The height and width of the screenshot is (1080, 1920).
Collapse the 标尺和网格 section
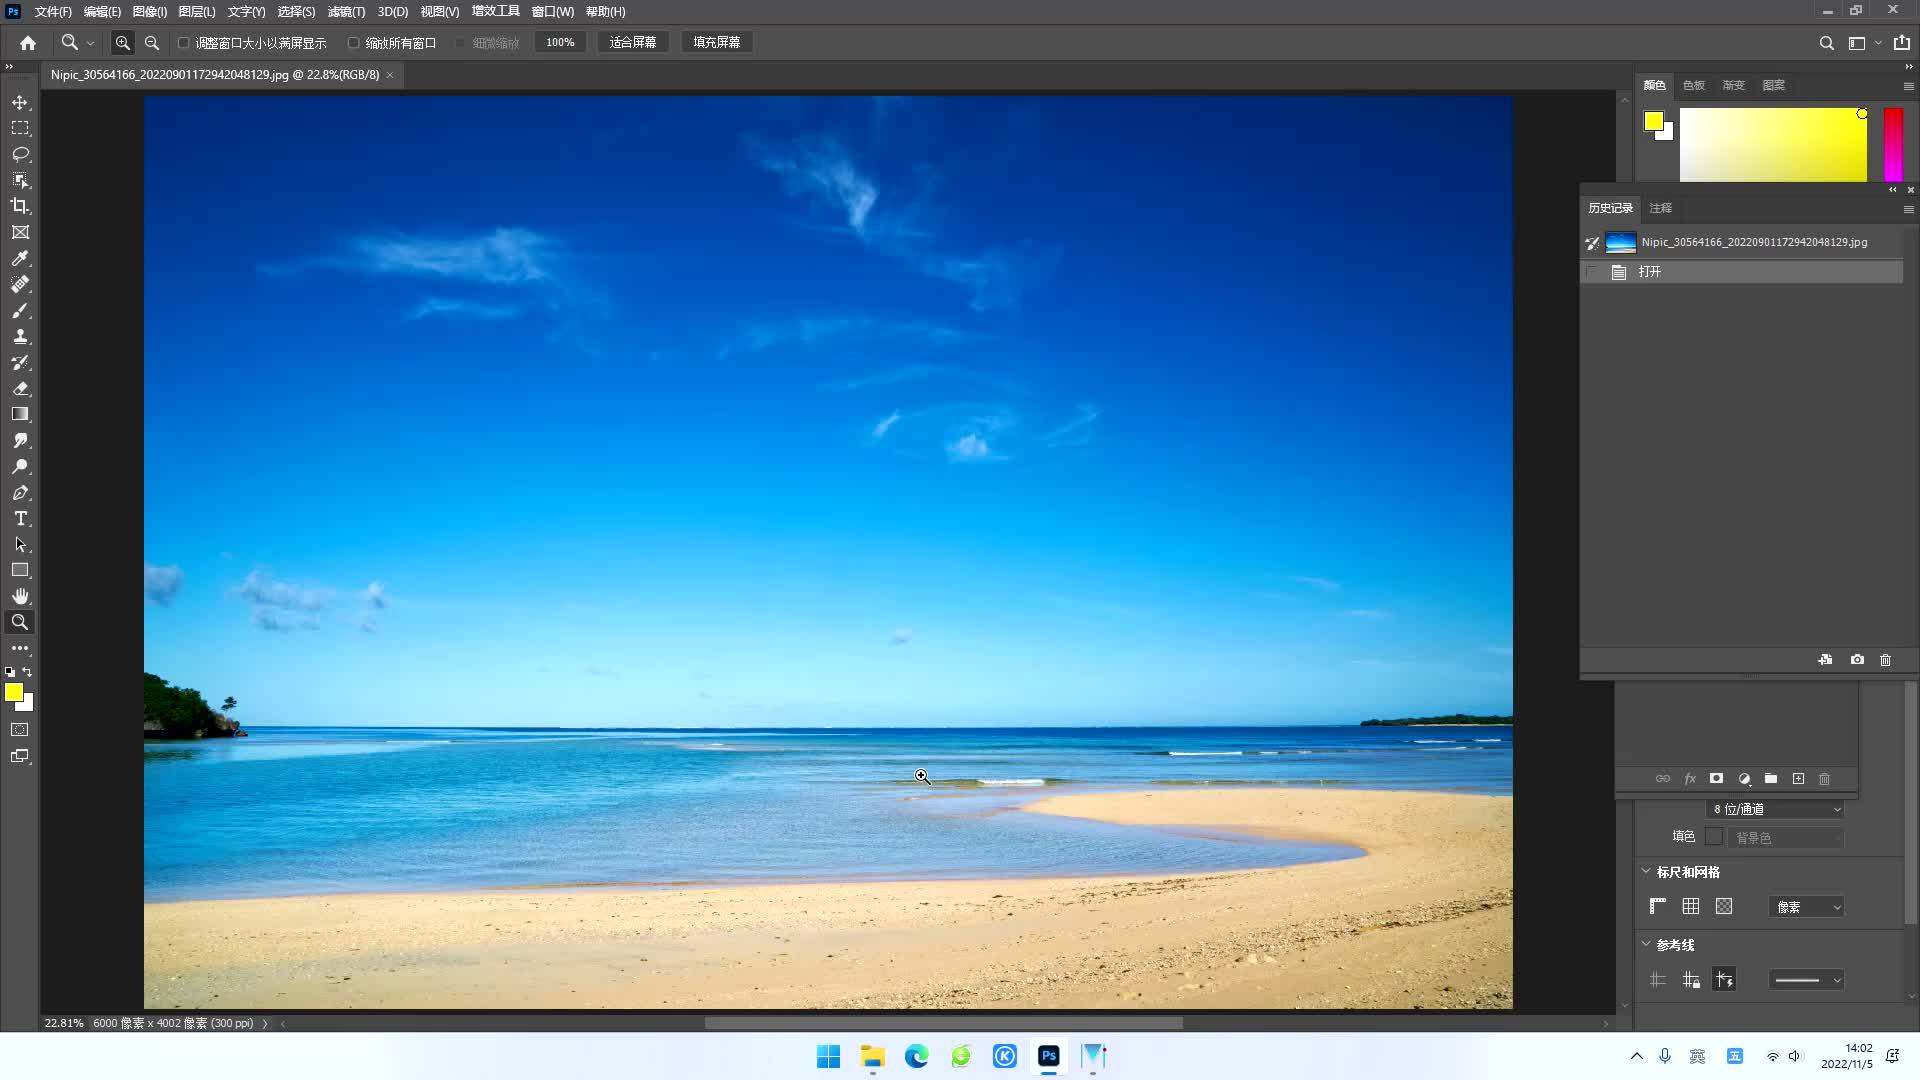pyautogui.click(x=1646, y=871)
